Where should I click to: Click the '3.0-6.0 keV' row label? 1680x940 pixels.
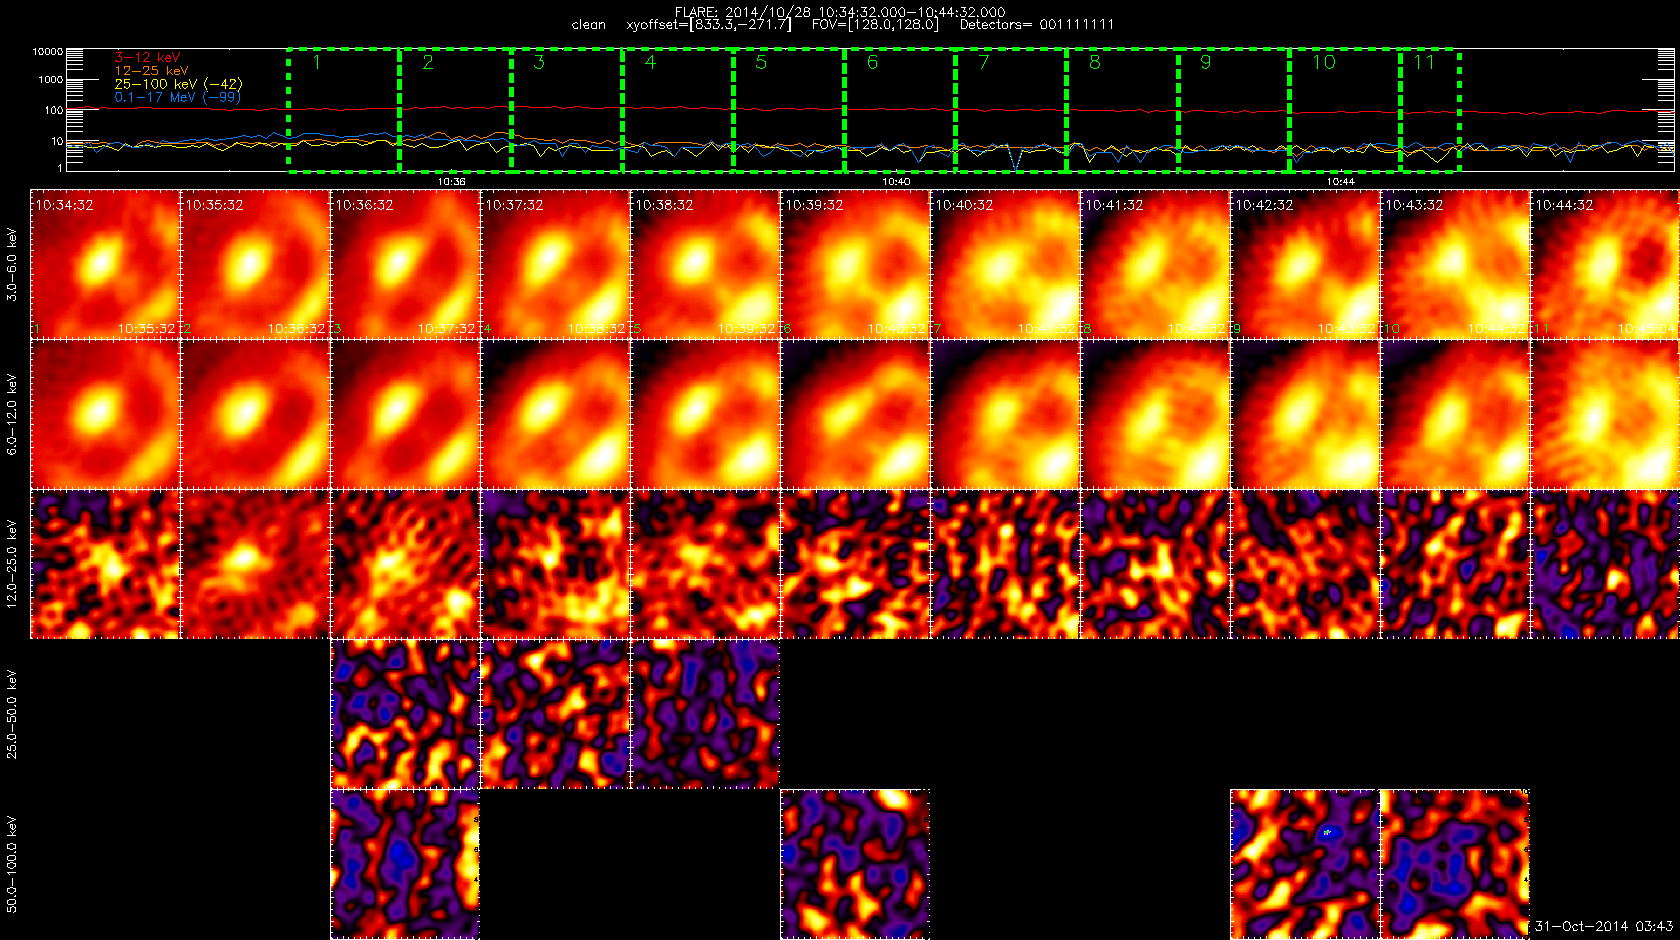(12, 265)
